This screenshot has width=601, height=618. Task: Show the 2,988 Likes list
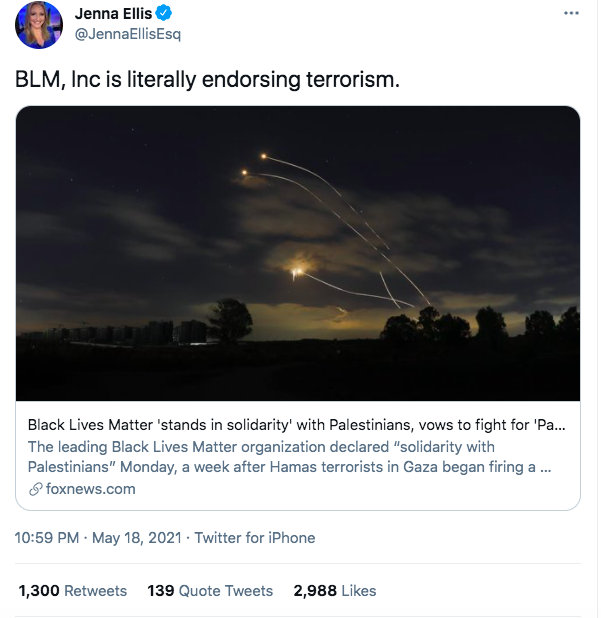tap(334, 591)
